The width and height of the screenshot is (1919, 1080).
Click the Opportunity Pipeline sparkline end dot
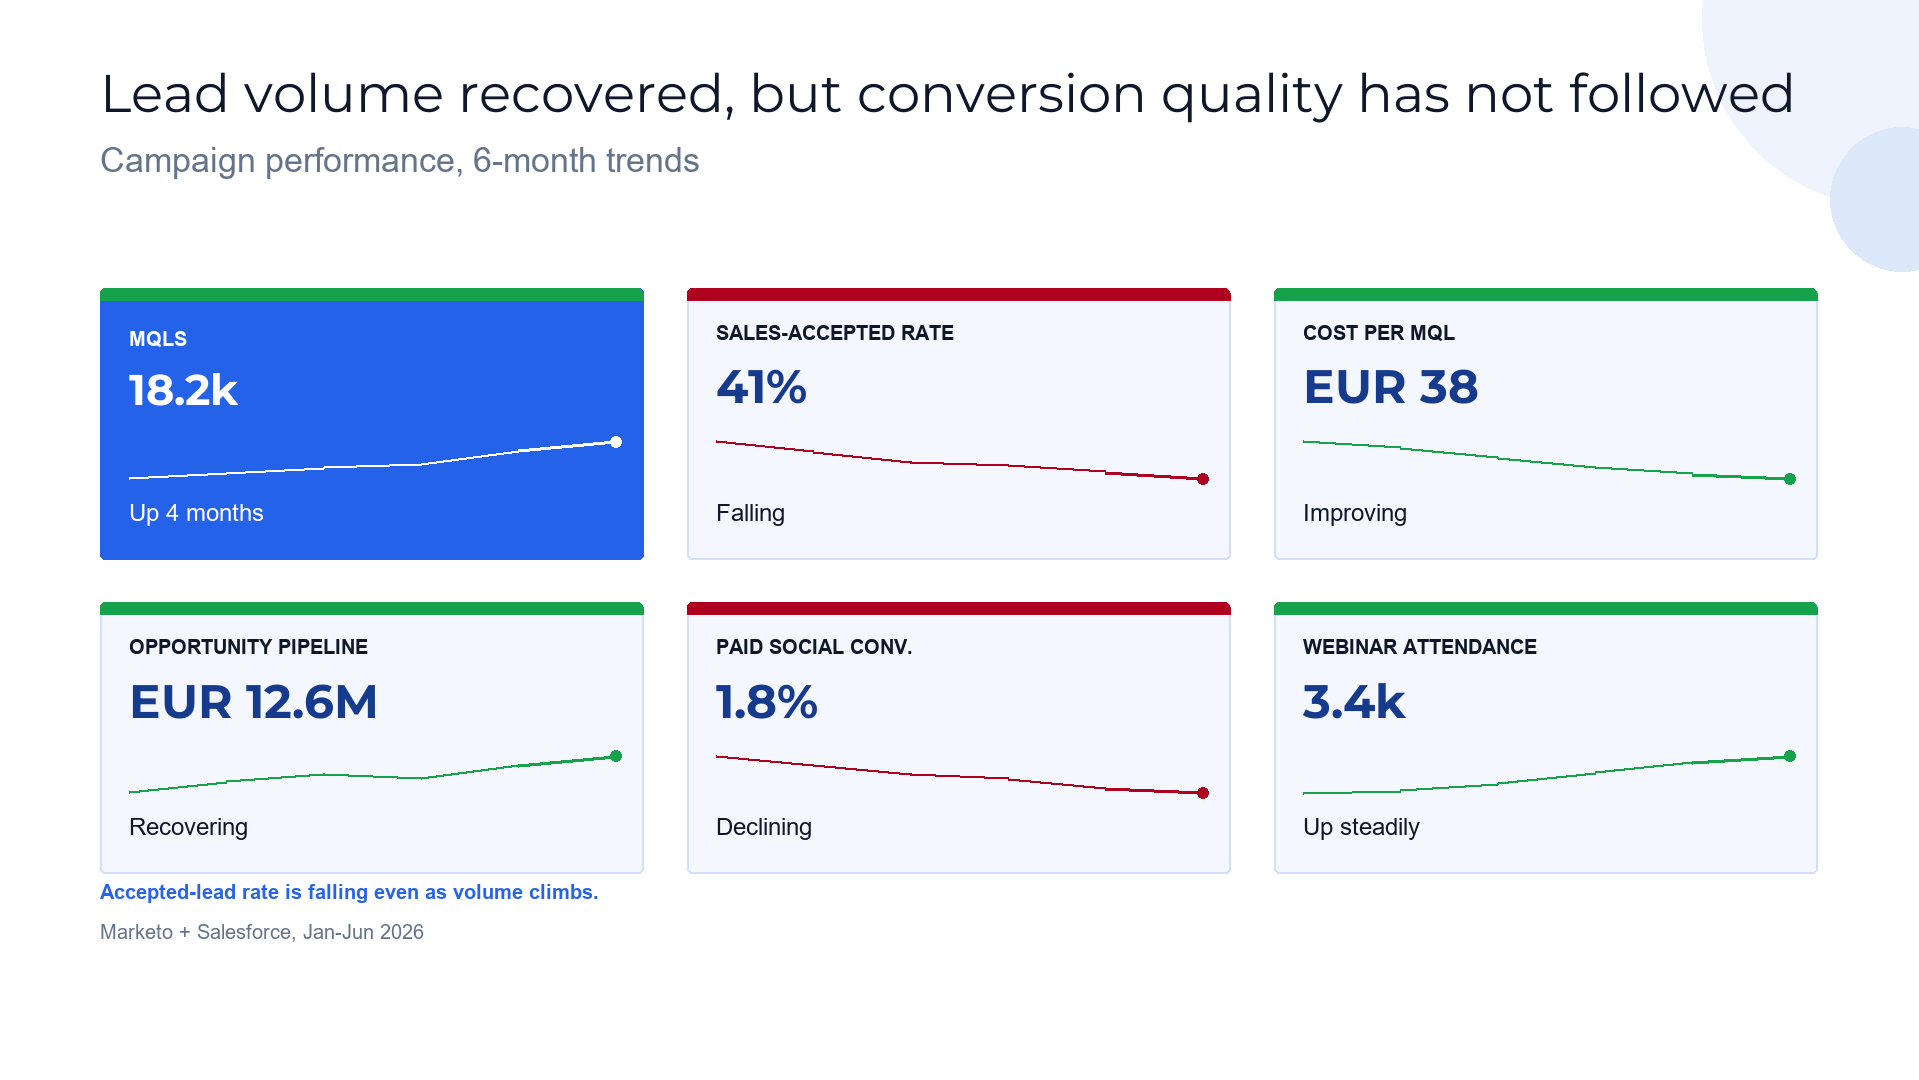tap(616, 756)
